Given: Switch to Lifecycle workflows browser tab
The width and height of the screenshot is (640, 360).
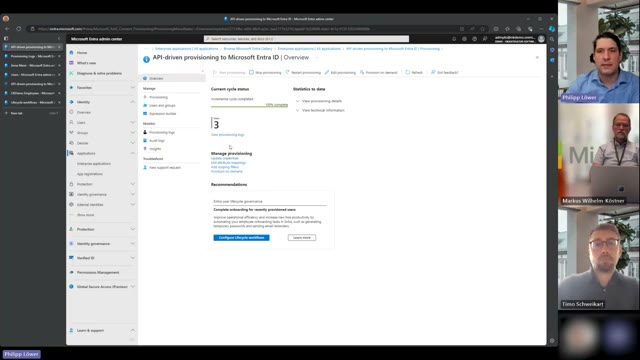Looking at the screenshot, I should click(32, 102).
